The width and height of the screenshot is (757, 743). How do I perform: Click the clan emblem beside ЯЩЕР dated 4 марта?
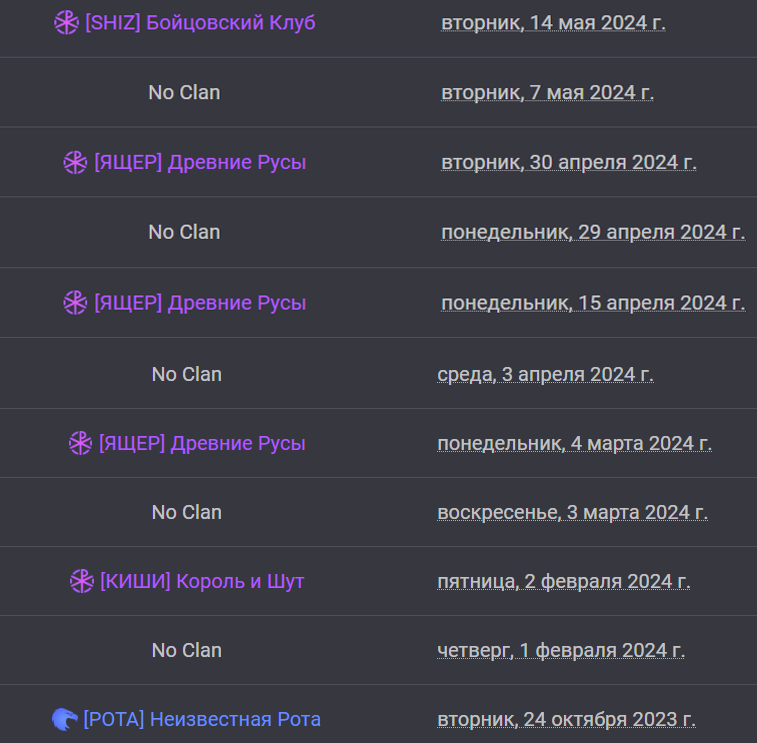[80, 443]
